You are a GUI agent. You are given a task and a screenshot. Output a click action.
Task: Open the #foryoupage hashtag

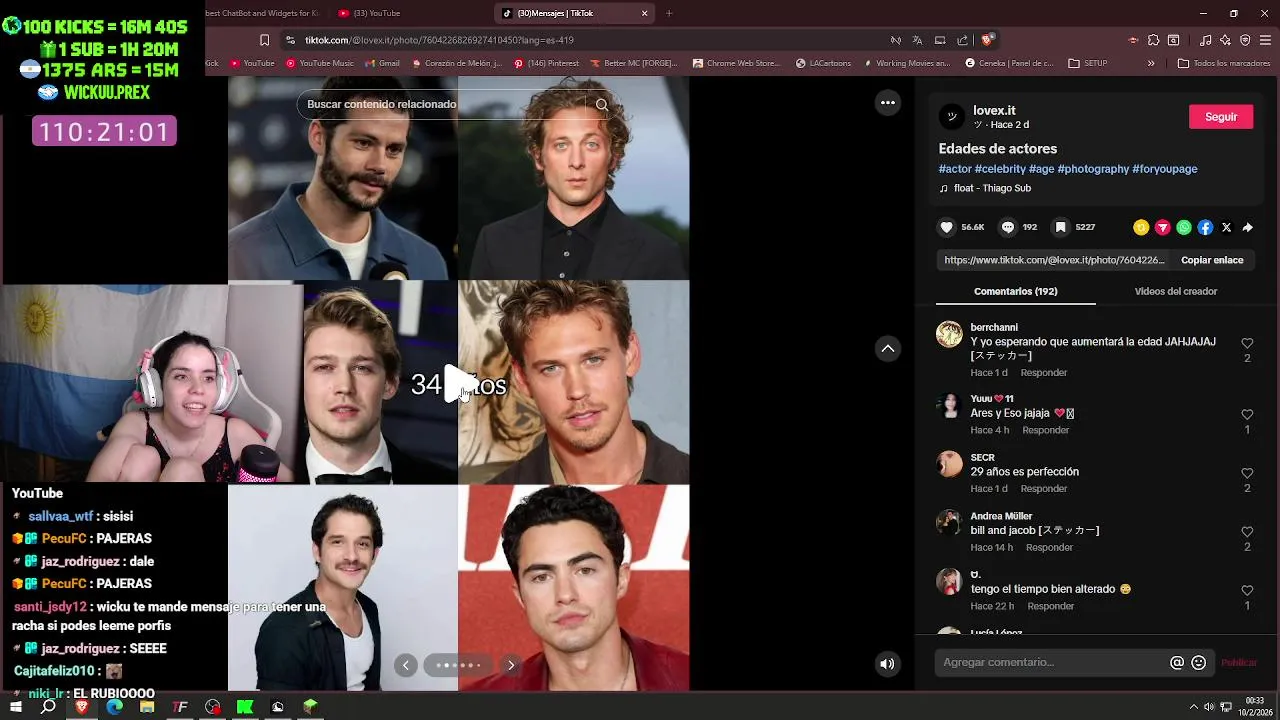1165,169
